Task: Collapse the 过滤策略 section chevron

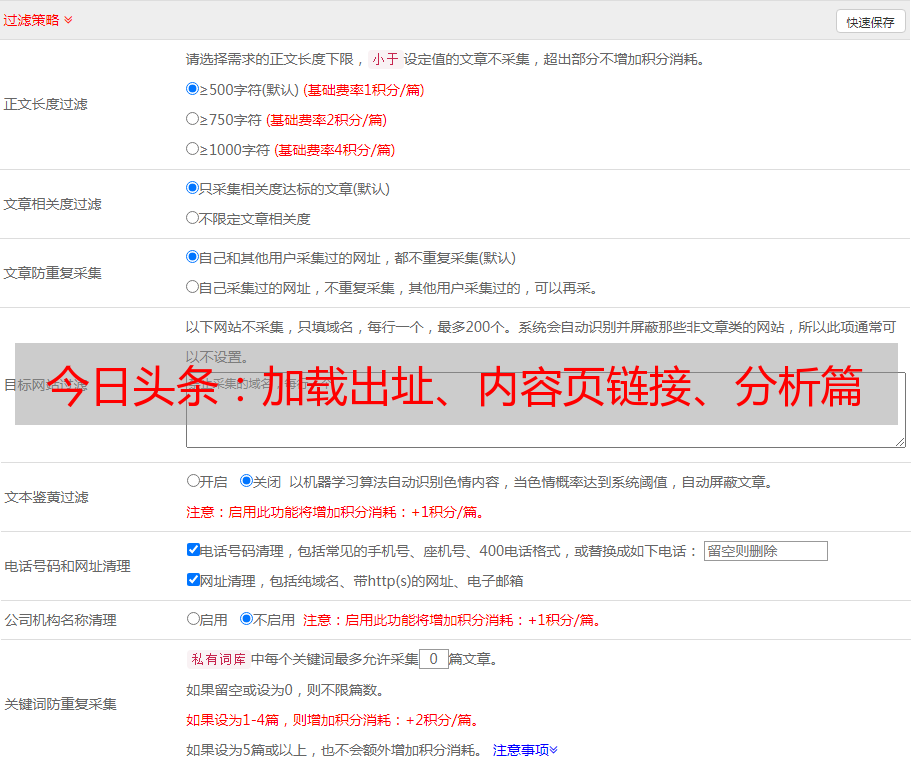Action: coord(68,20)
